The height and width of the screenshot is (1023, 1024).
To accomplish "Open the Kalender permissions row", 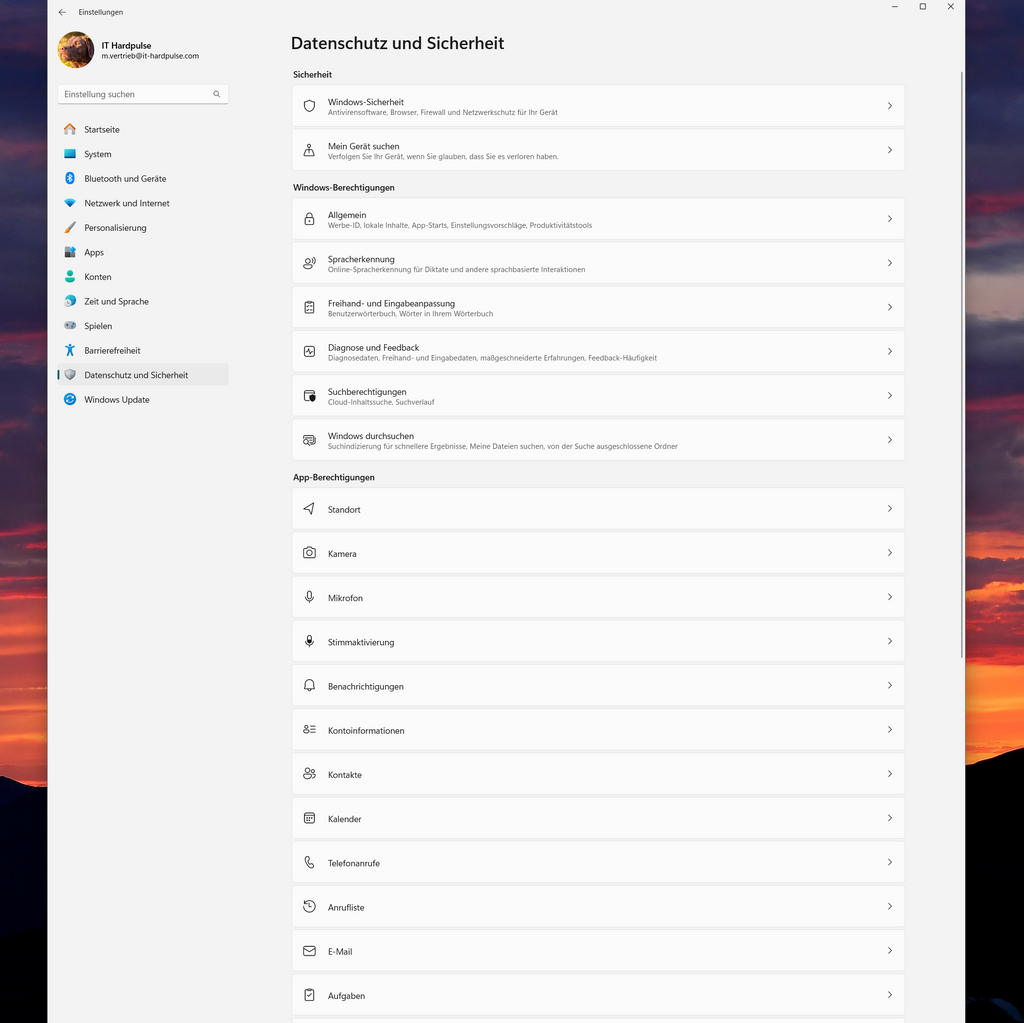I will (597, 818).
